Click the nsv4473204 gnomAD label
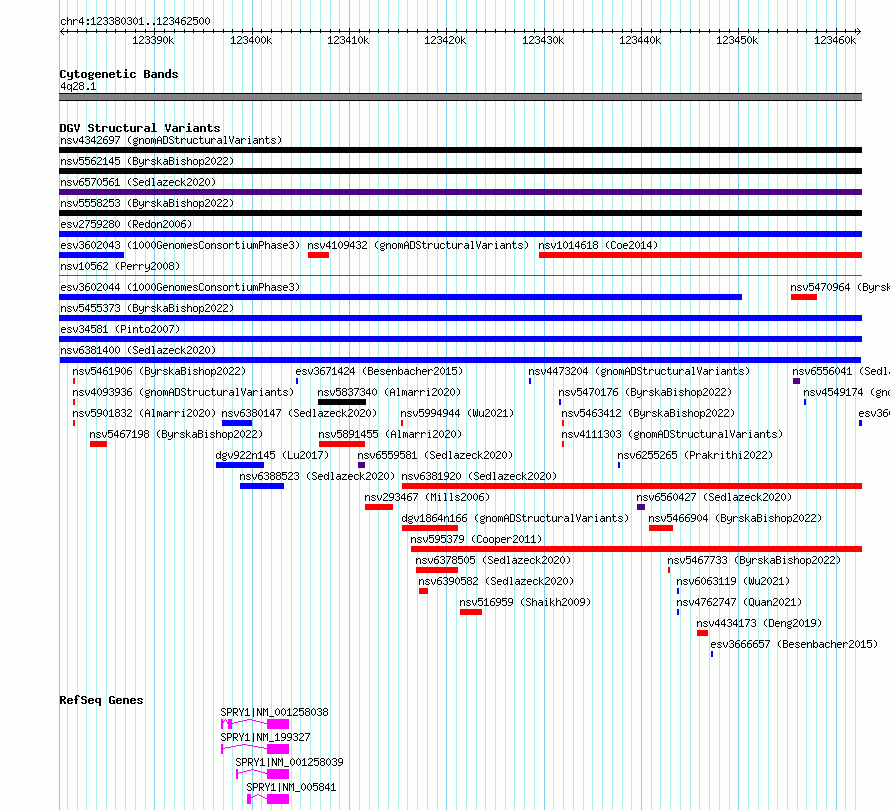 click(639, 371)
